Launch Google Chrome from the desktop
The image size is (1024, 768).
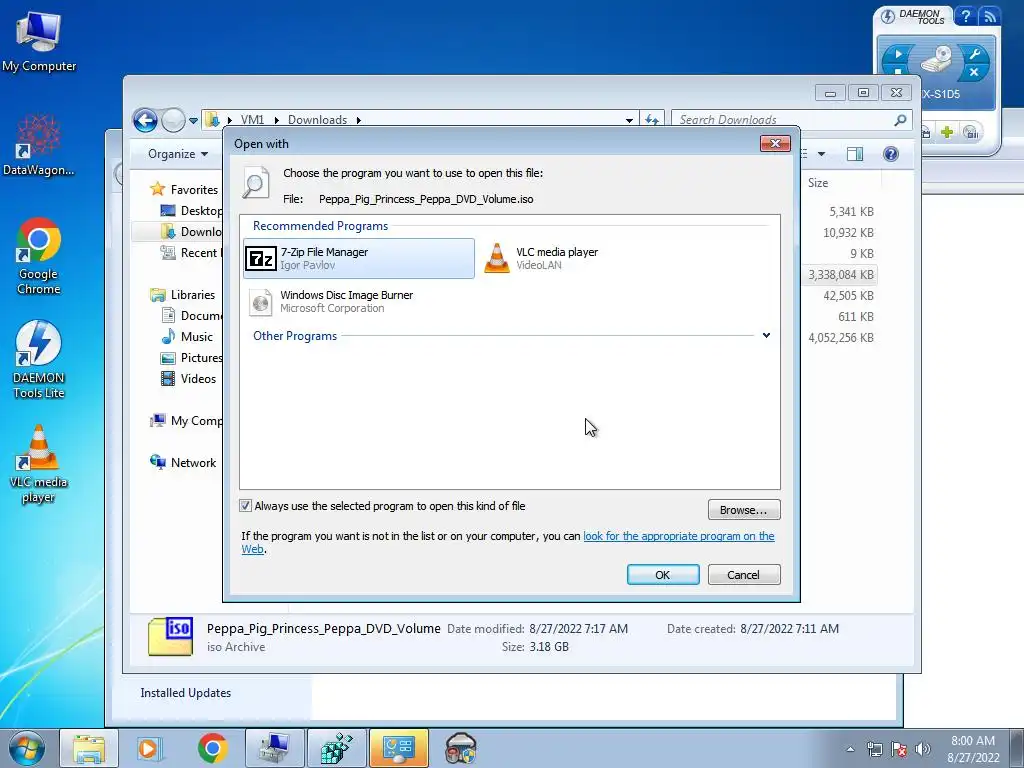[39, 257]
